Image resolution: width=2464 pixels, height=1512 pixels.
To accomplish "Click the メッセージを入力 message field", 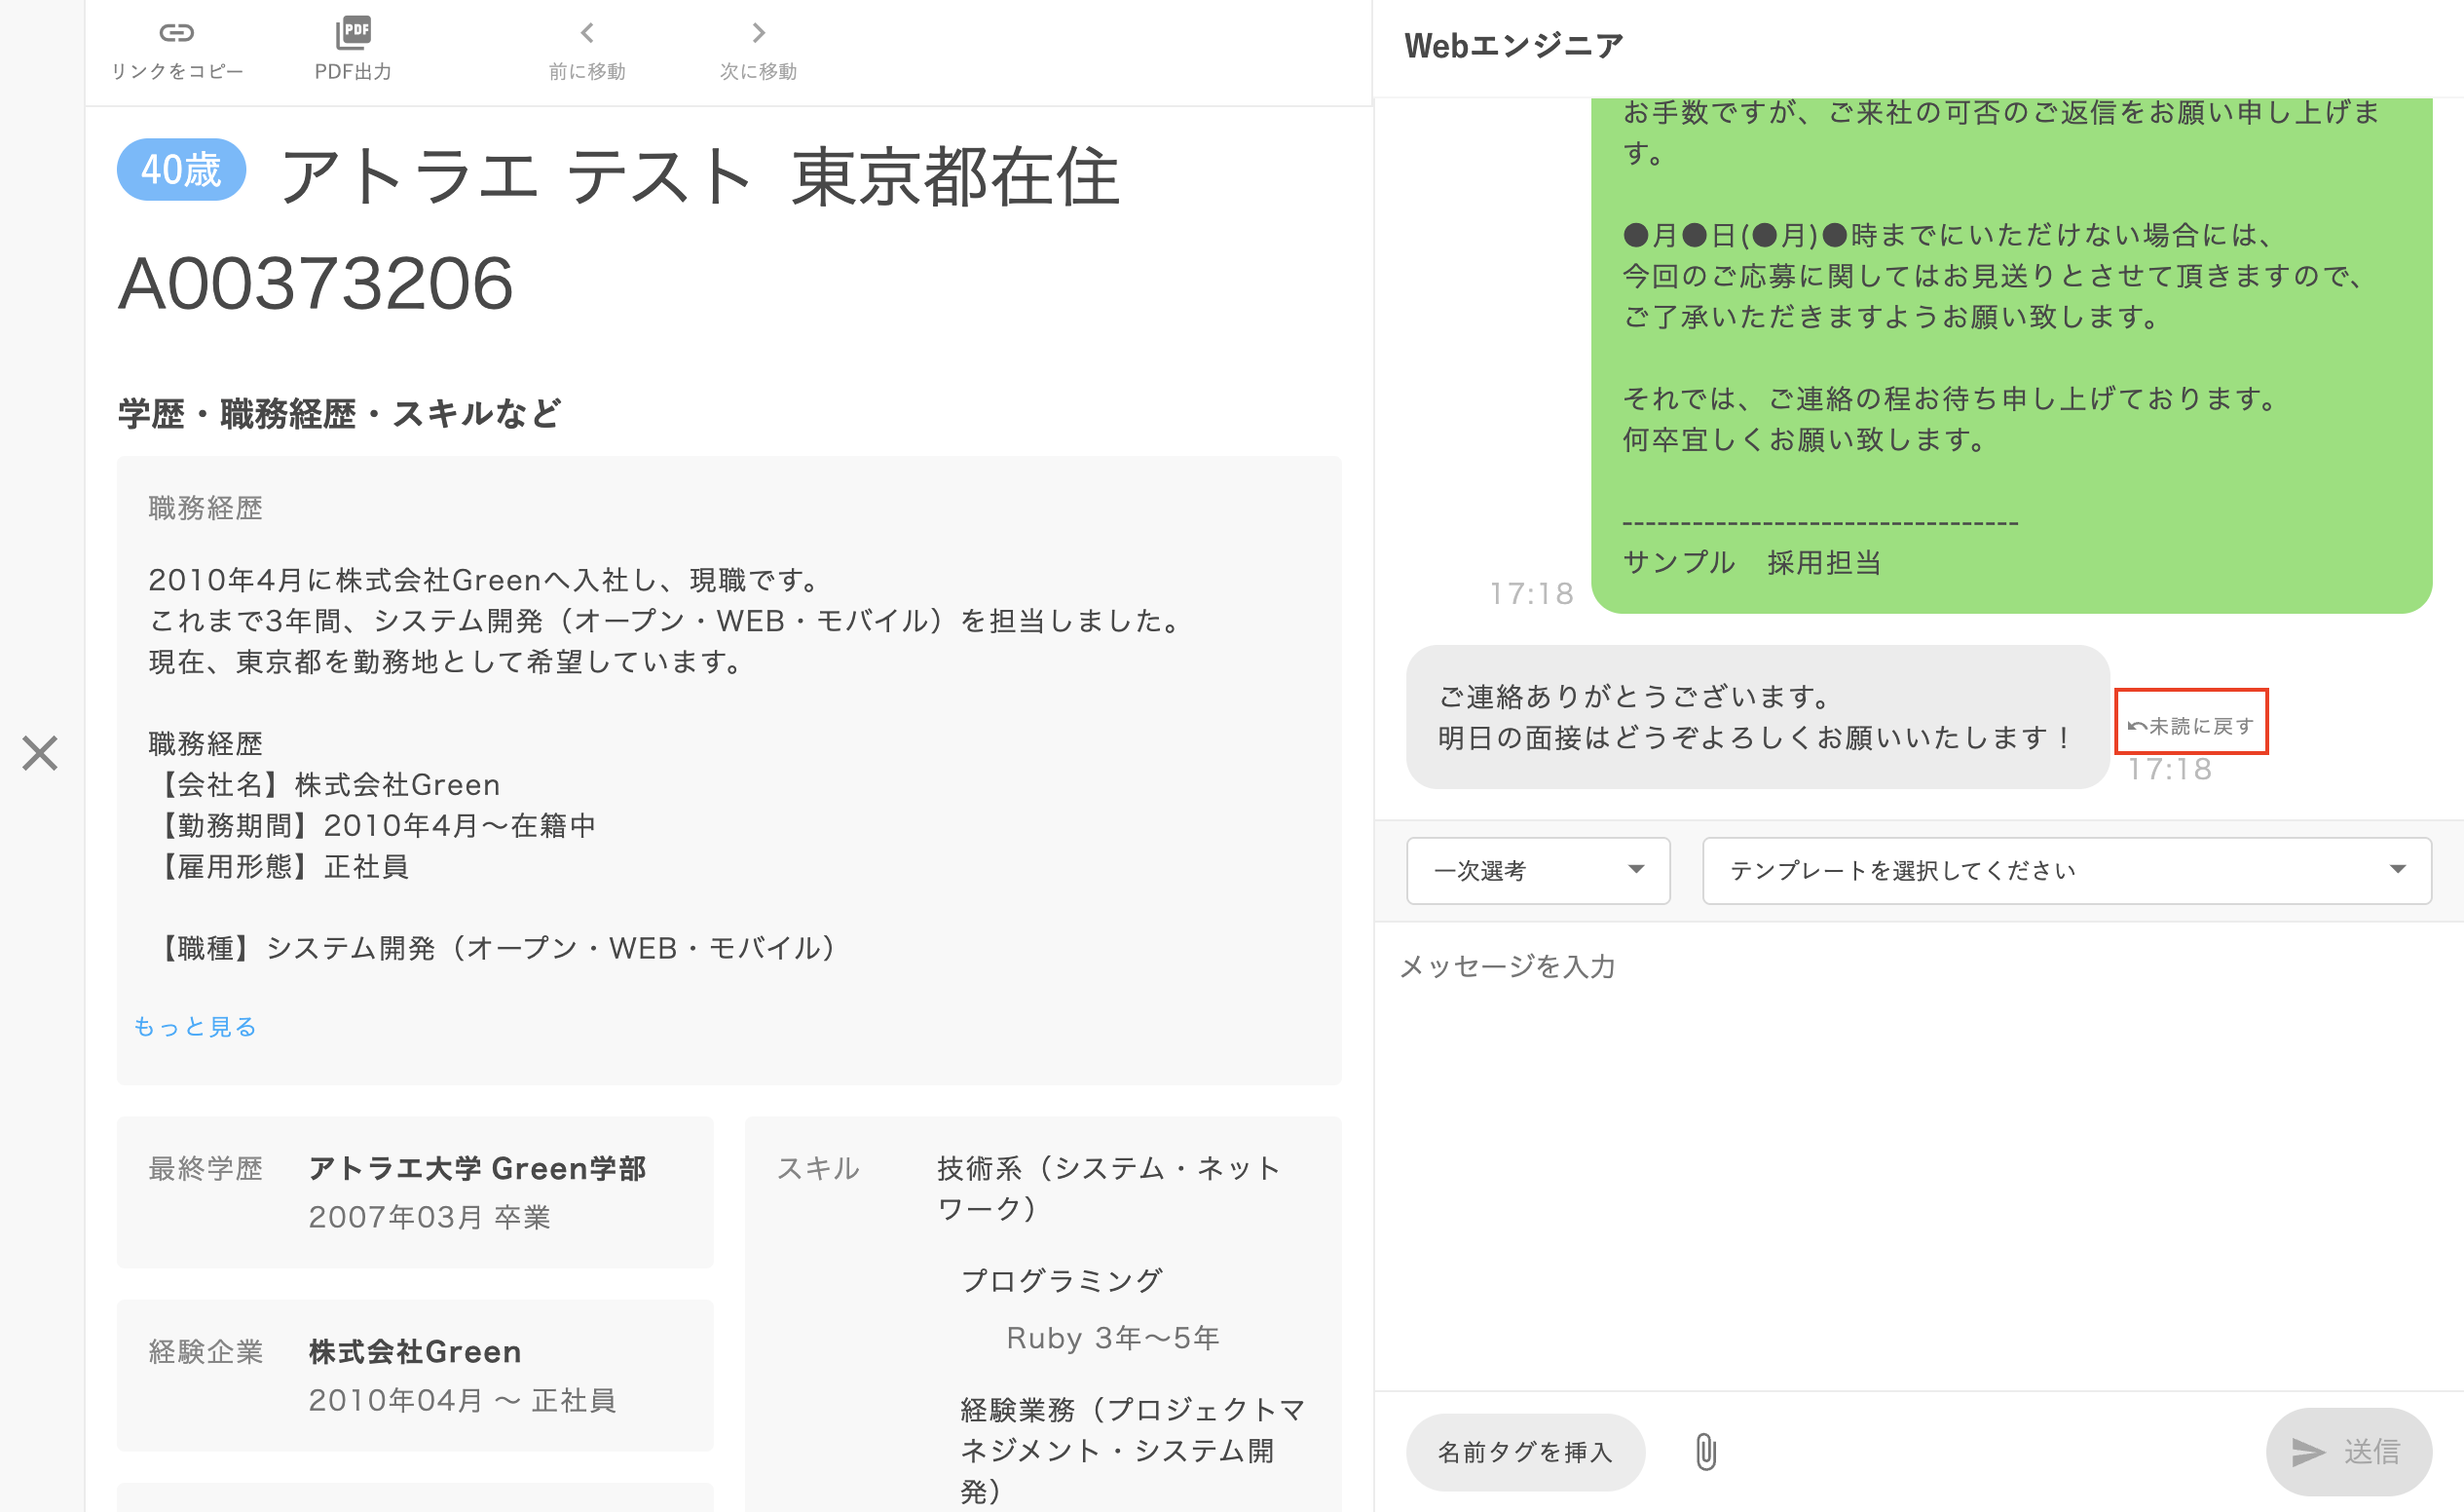I will click(x=1918, y=1155).
